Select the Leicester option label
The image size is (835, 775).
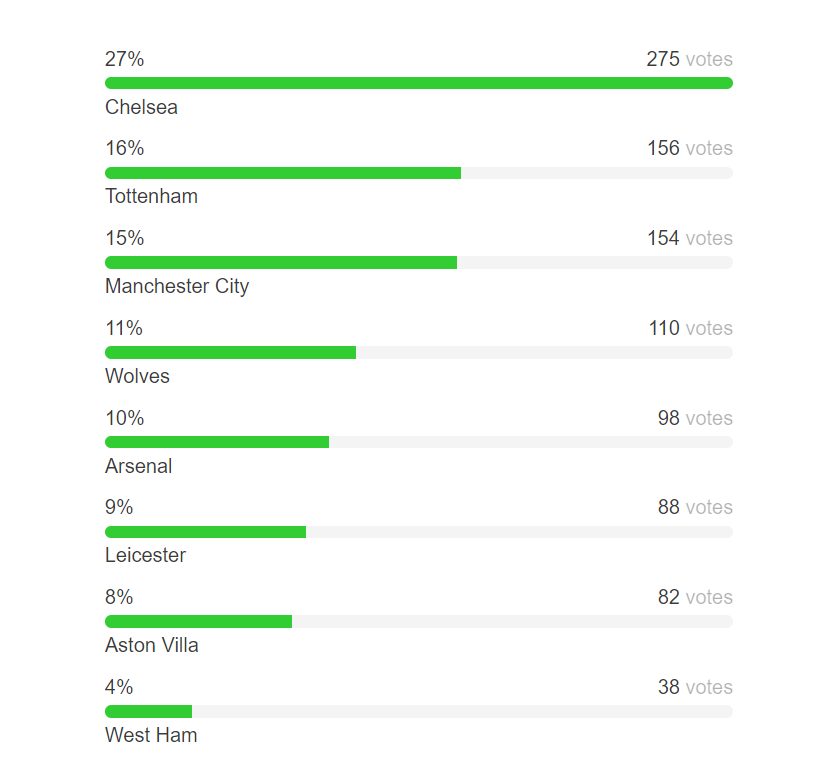tap(145, 555)
